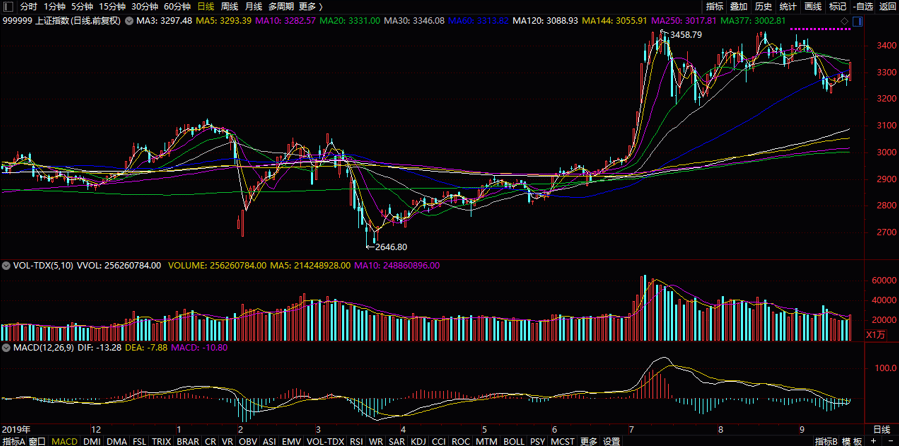
Task: Click the panel layout icon at top-left
Action: click(9, 6)
